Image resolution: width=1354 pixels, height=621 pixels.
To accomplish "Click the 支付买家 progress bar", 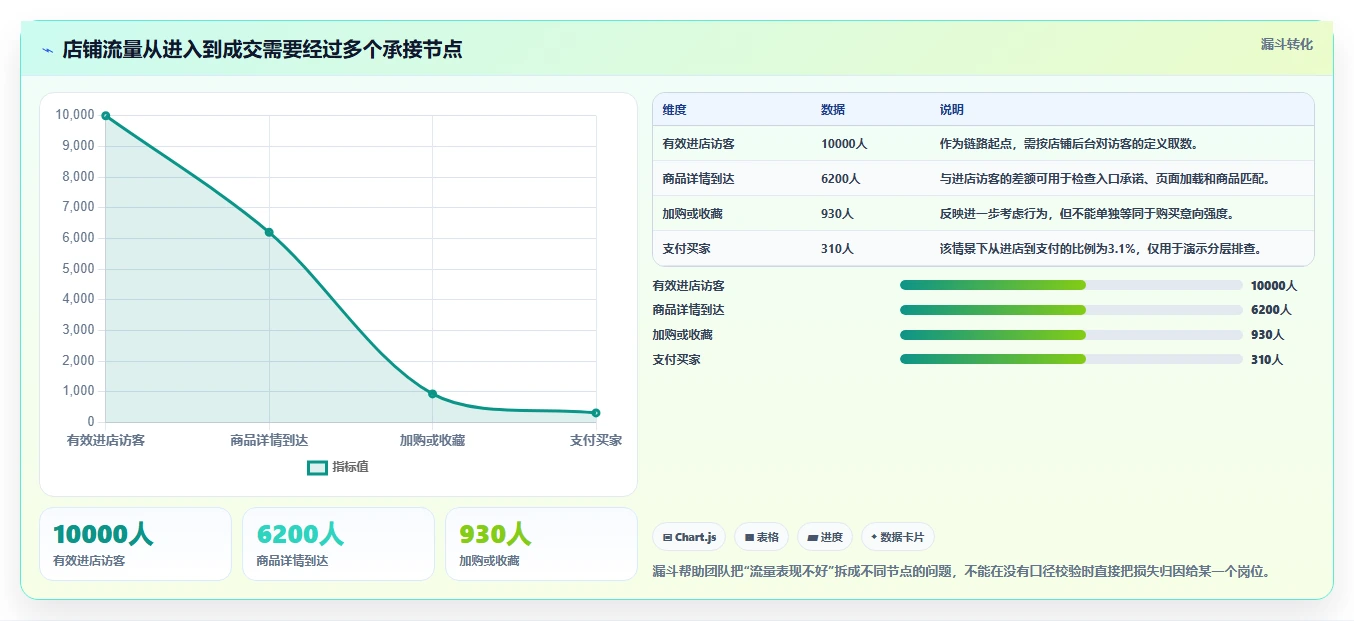I will [1071, 359].
